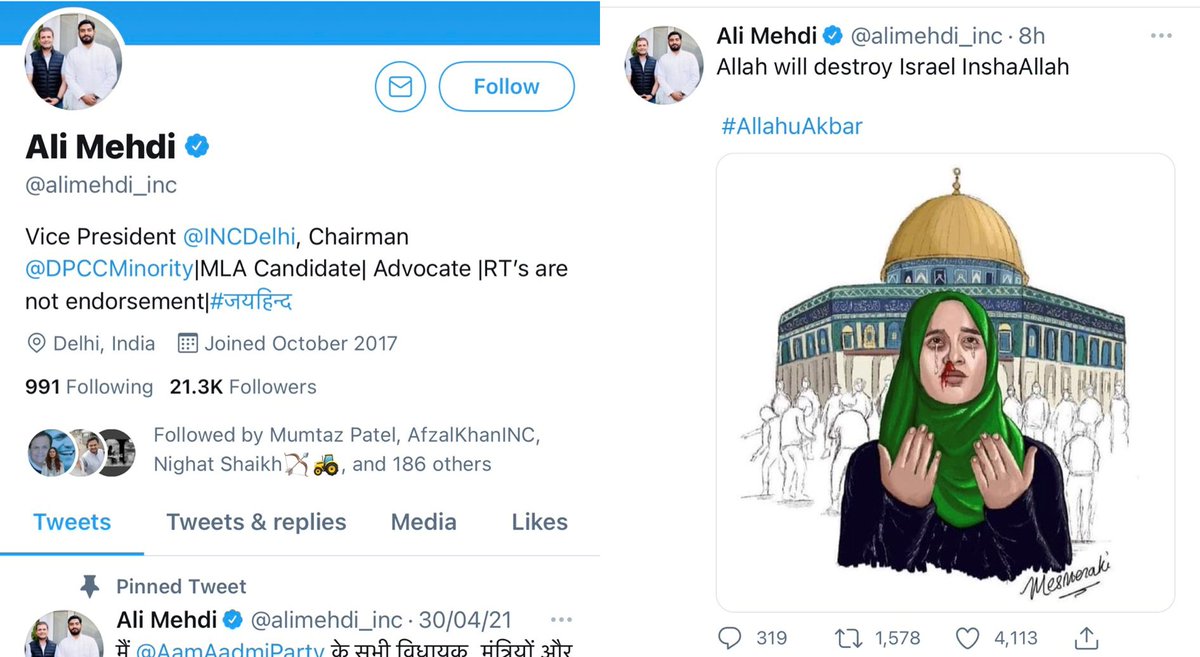The width and height of the screenshot is (1200, 657).
Task: Enlarge the Dome of the Rock artwork image
Action: point(946,383)
